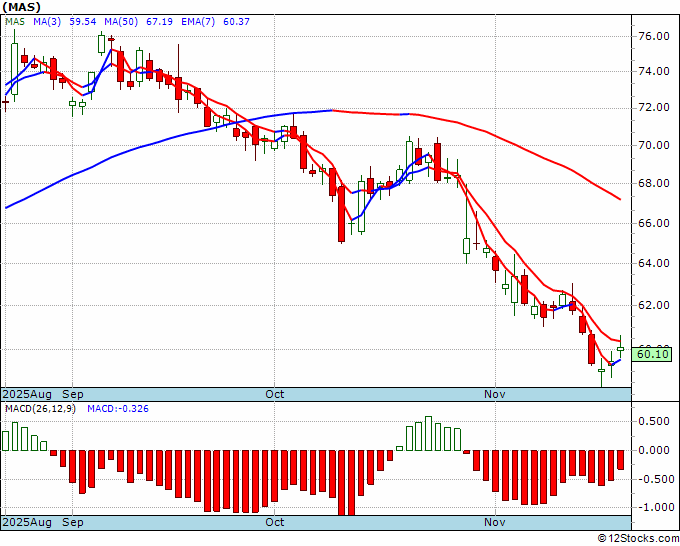Click the Nov marker on price timeline
The image size is (680, 546).
pyautogui.click(x=495, y=394)
